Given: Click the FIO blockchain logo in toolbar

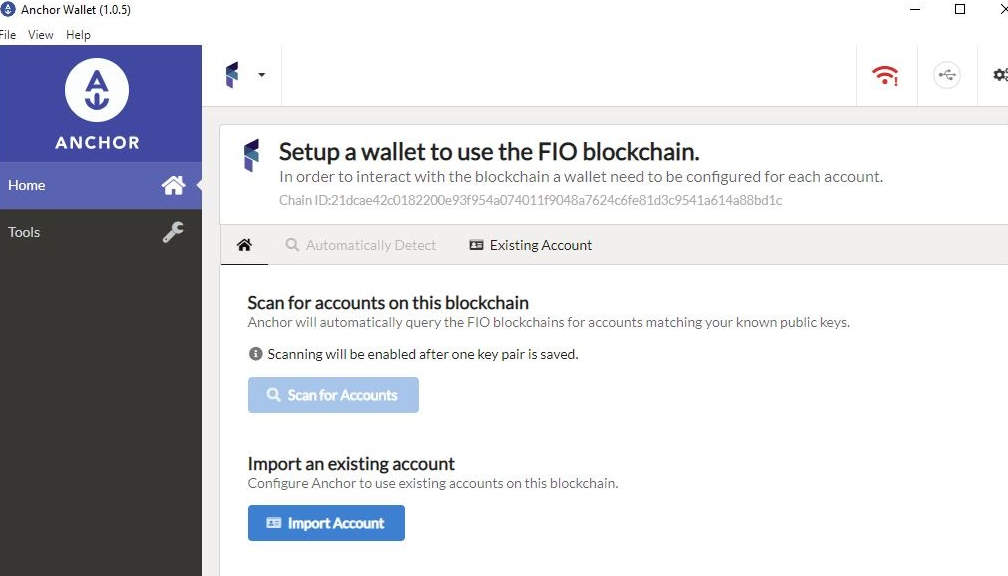Looking at the screenshot, I should tap(232, 75).
